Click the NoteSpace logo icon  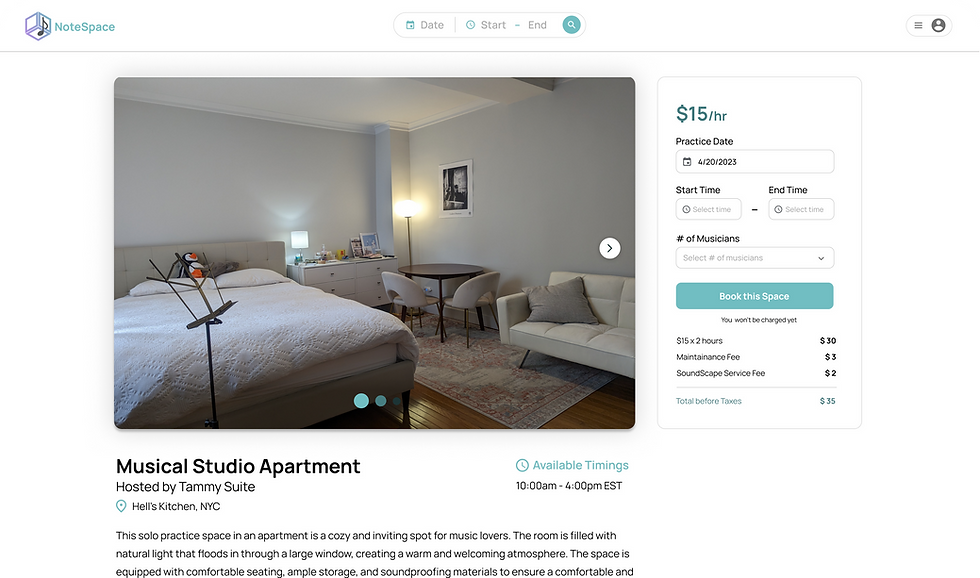(x=38, y=26)
